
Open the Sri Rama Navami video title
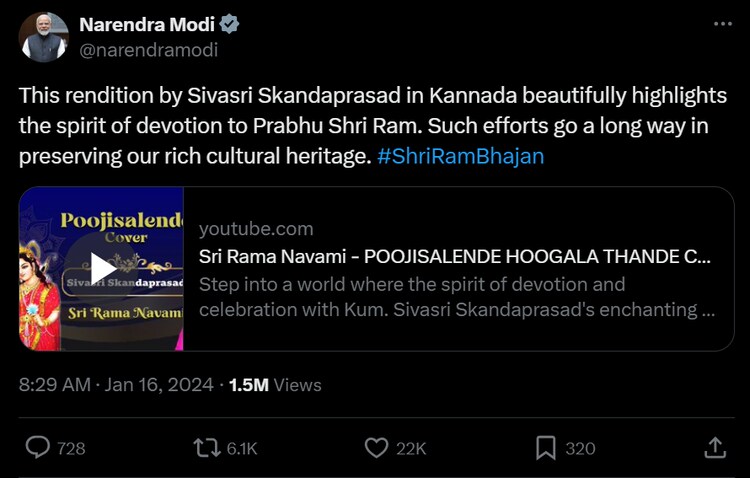tap(455, 256)
